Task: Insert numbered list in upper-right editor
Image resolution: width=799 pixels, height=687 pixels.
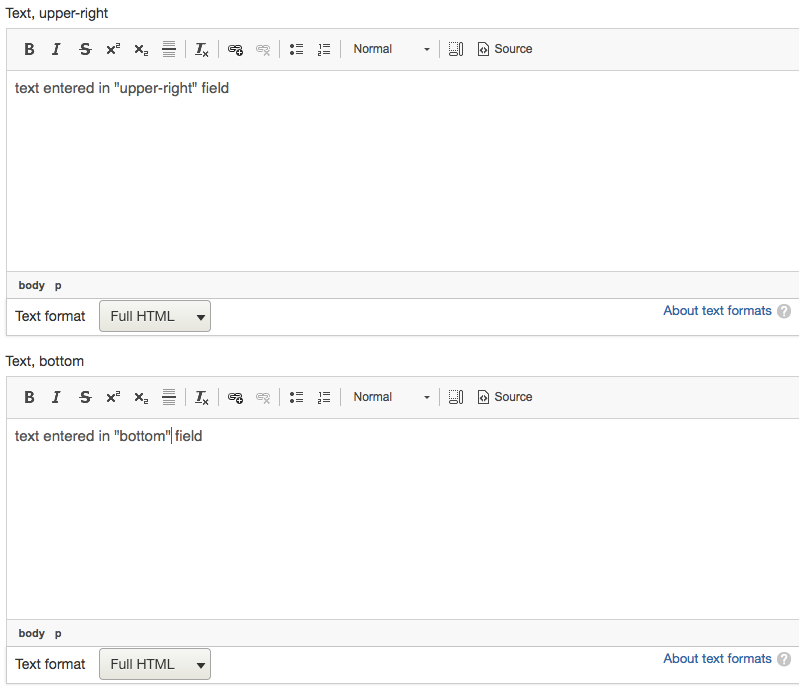Action: (x=323, y=49)
